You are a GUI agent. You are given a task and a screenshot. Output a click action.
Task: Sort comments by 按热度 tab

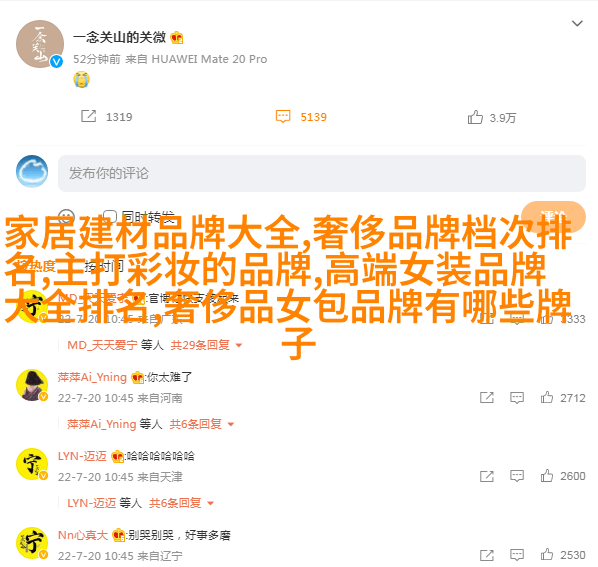pyautogui.click(x=37, y=266)
